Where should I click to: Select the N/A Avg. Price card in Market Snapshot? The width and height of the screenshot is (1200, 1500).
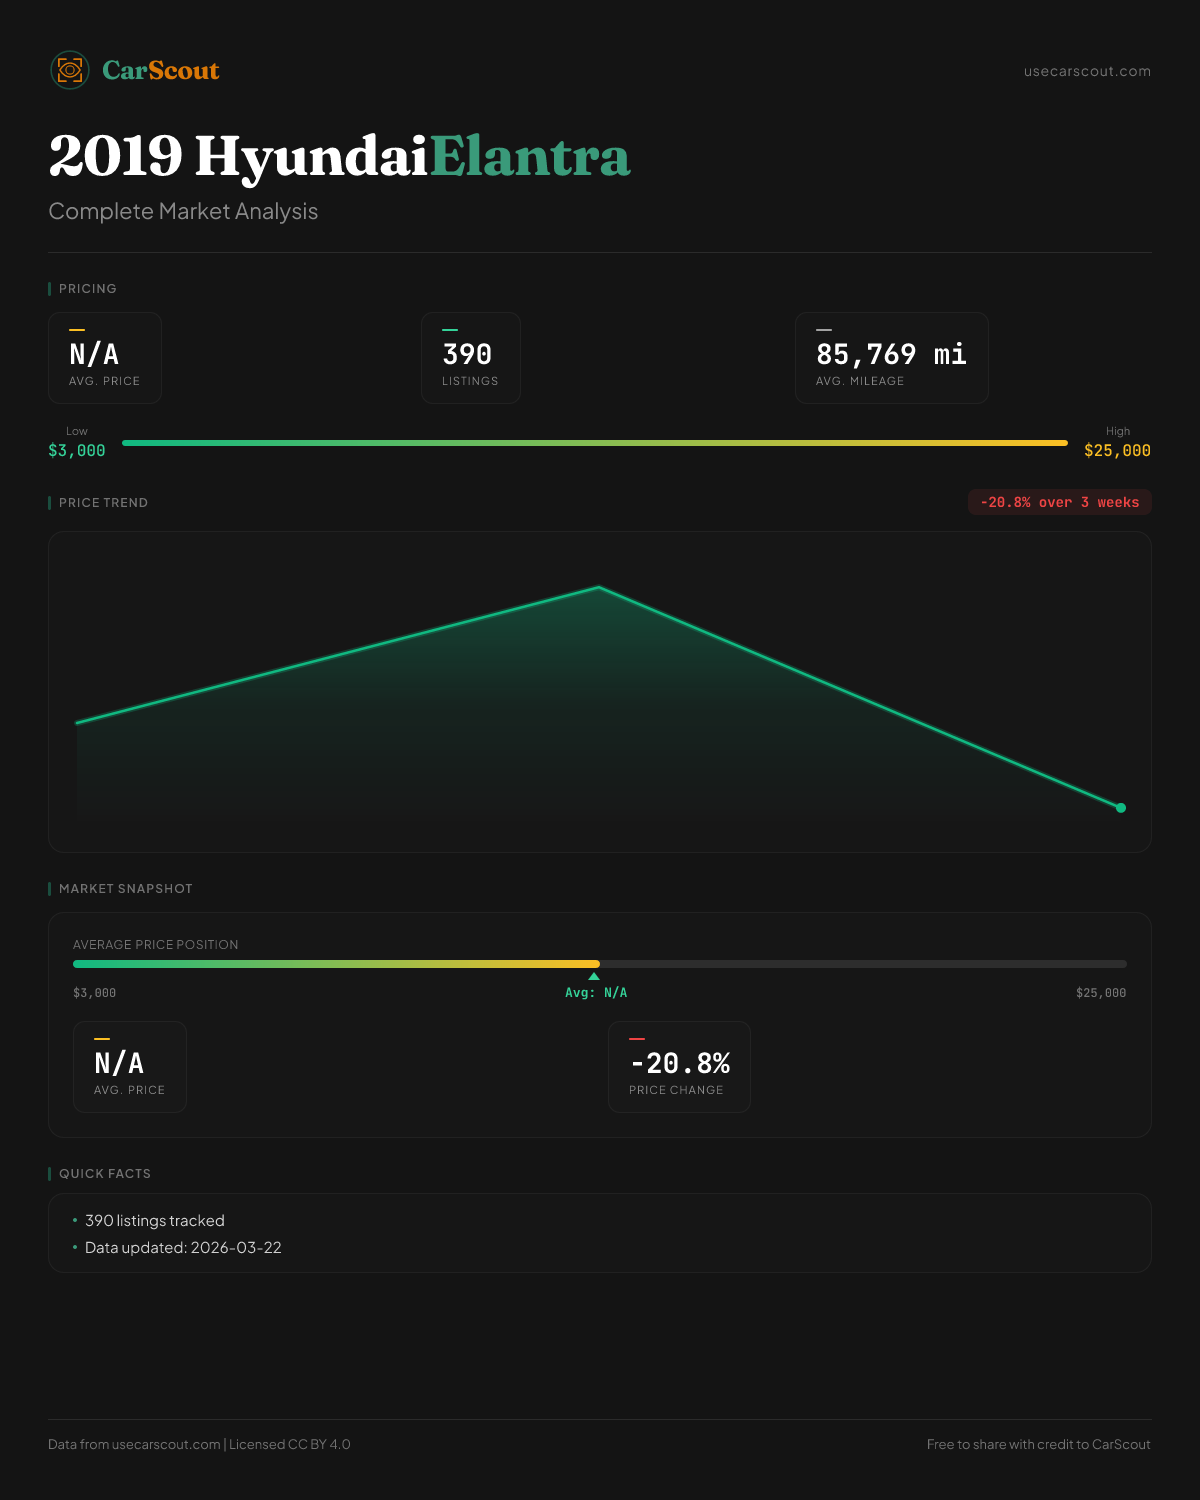(x=130, y=1067)
